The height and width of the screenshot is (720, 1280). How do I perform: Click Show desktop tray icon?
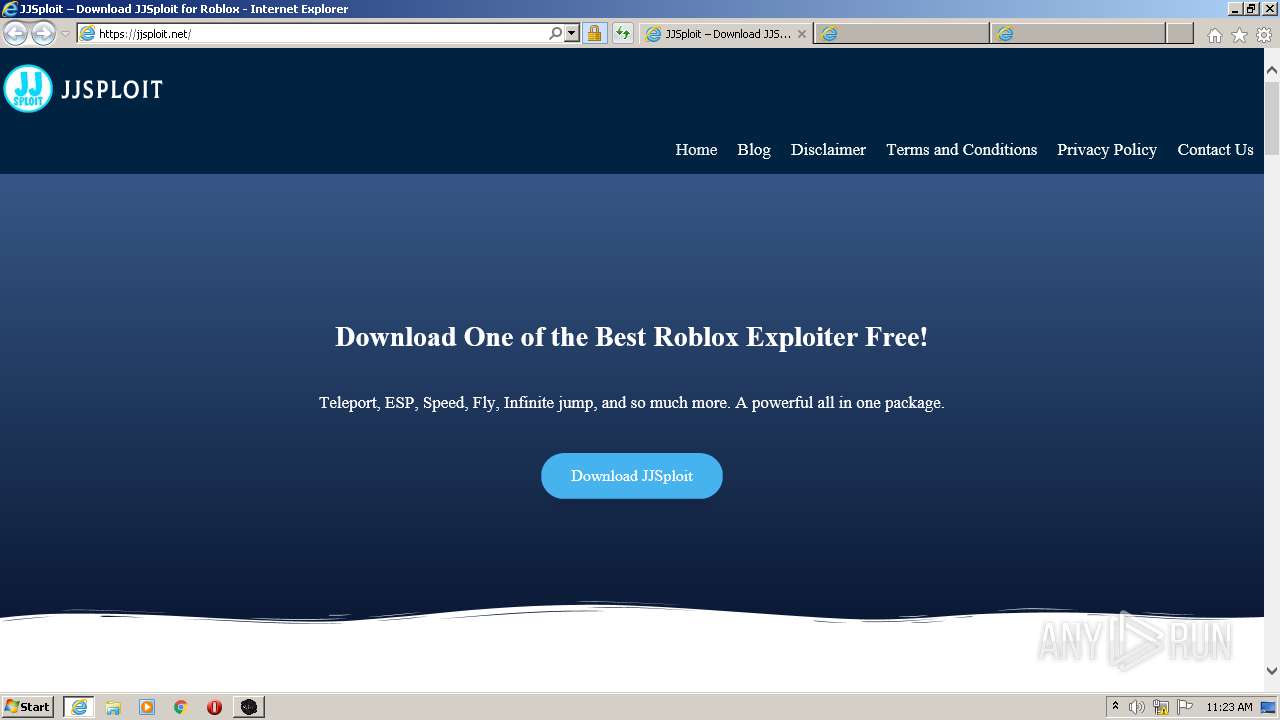[x=1269, y=707]
